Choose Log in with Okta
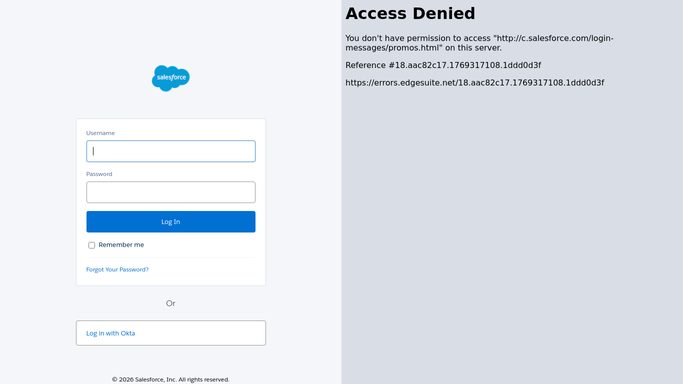This screenshot has height=384, width=683. click(171, 333)
